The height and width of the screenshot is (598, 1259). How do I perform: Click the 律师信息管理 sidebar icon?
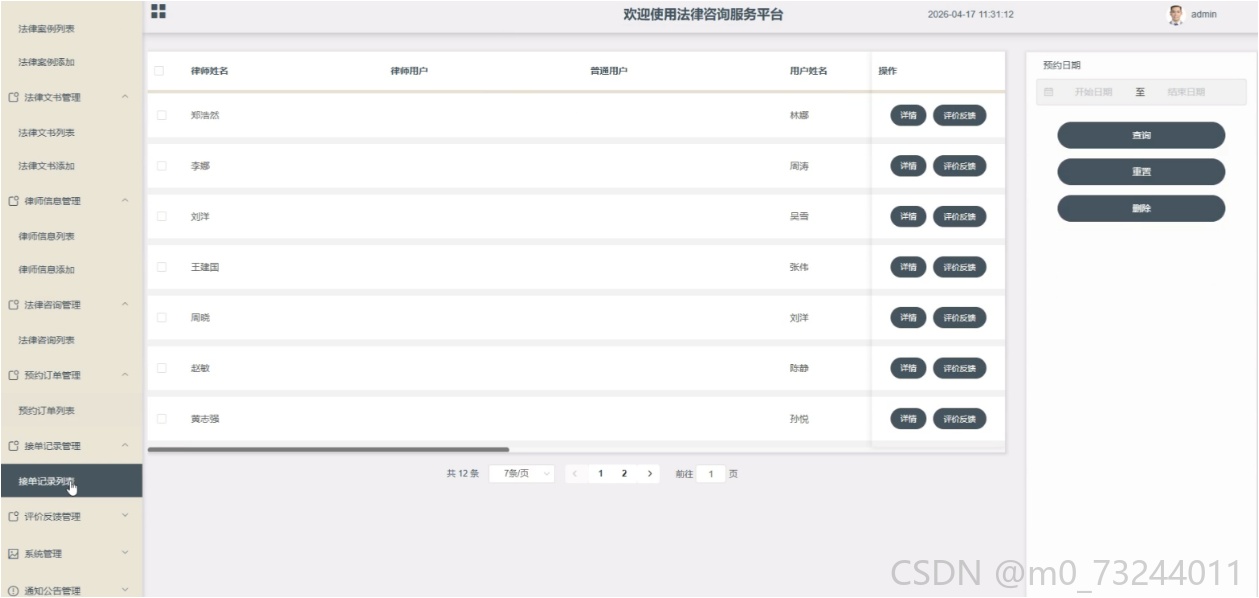[14, 201]
